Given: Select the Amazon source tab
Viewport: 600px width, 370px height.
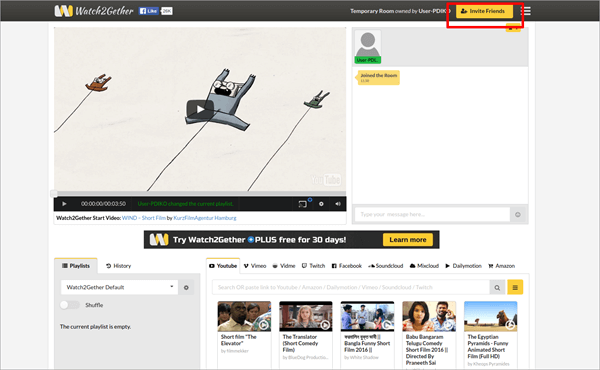Looking at the screenshot, I should coord(501,266).
